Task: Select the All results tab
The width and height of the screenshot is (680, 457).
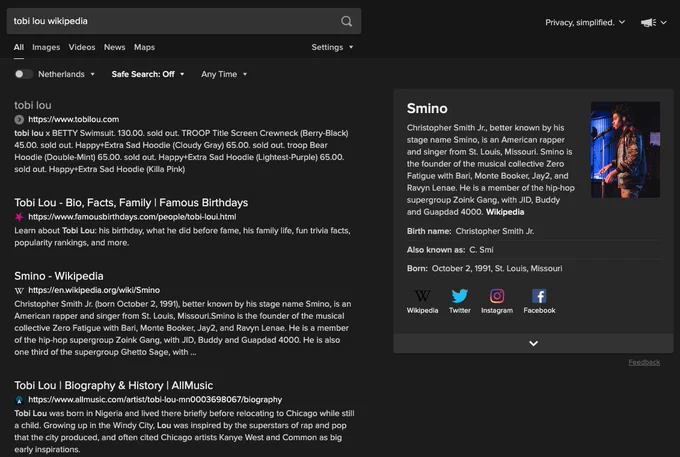Action: point(19,47)
